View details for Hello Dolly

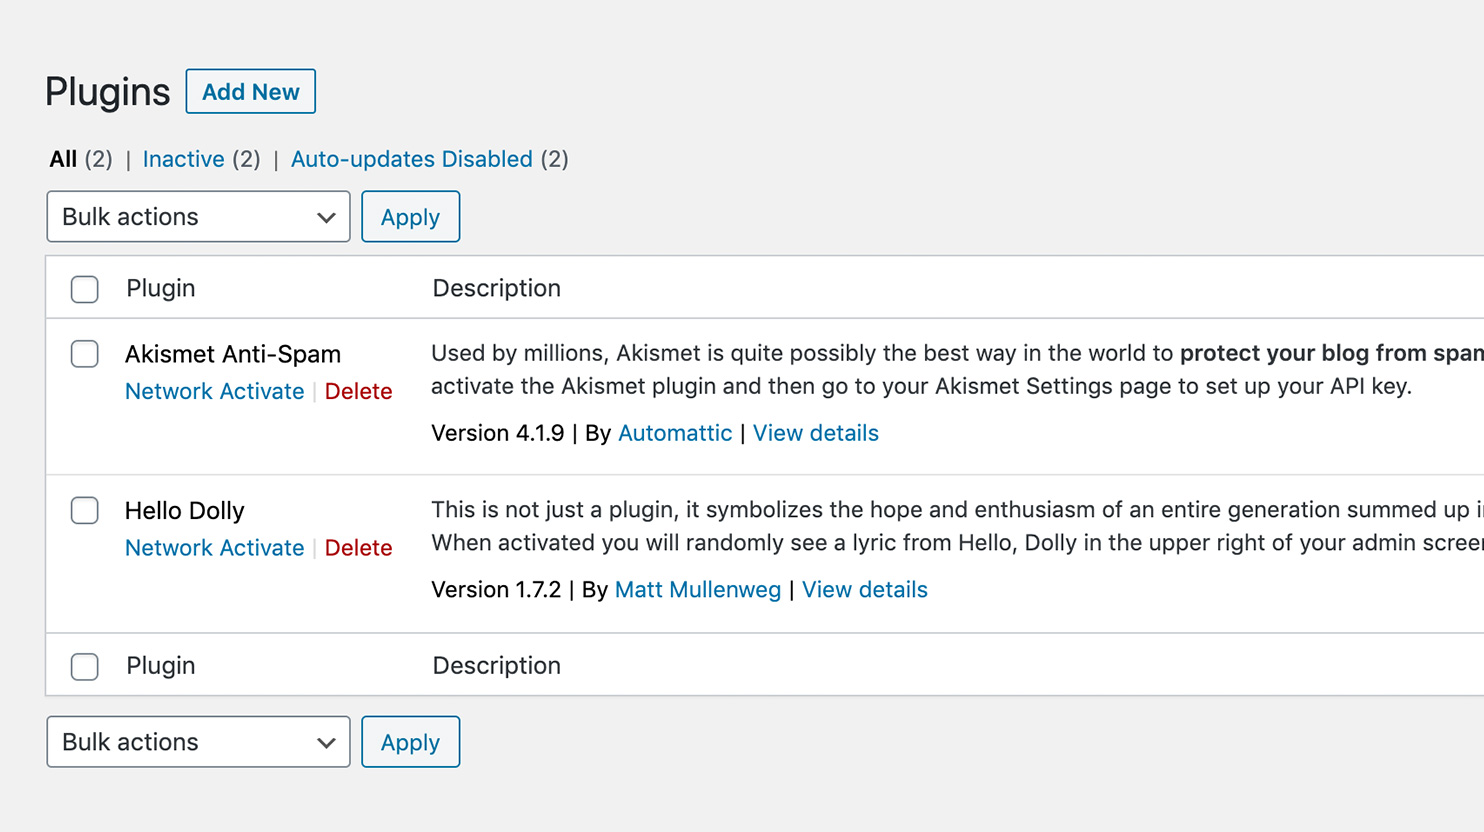click(x=865, y=590)
